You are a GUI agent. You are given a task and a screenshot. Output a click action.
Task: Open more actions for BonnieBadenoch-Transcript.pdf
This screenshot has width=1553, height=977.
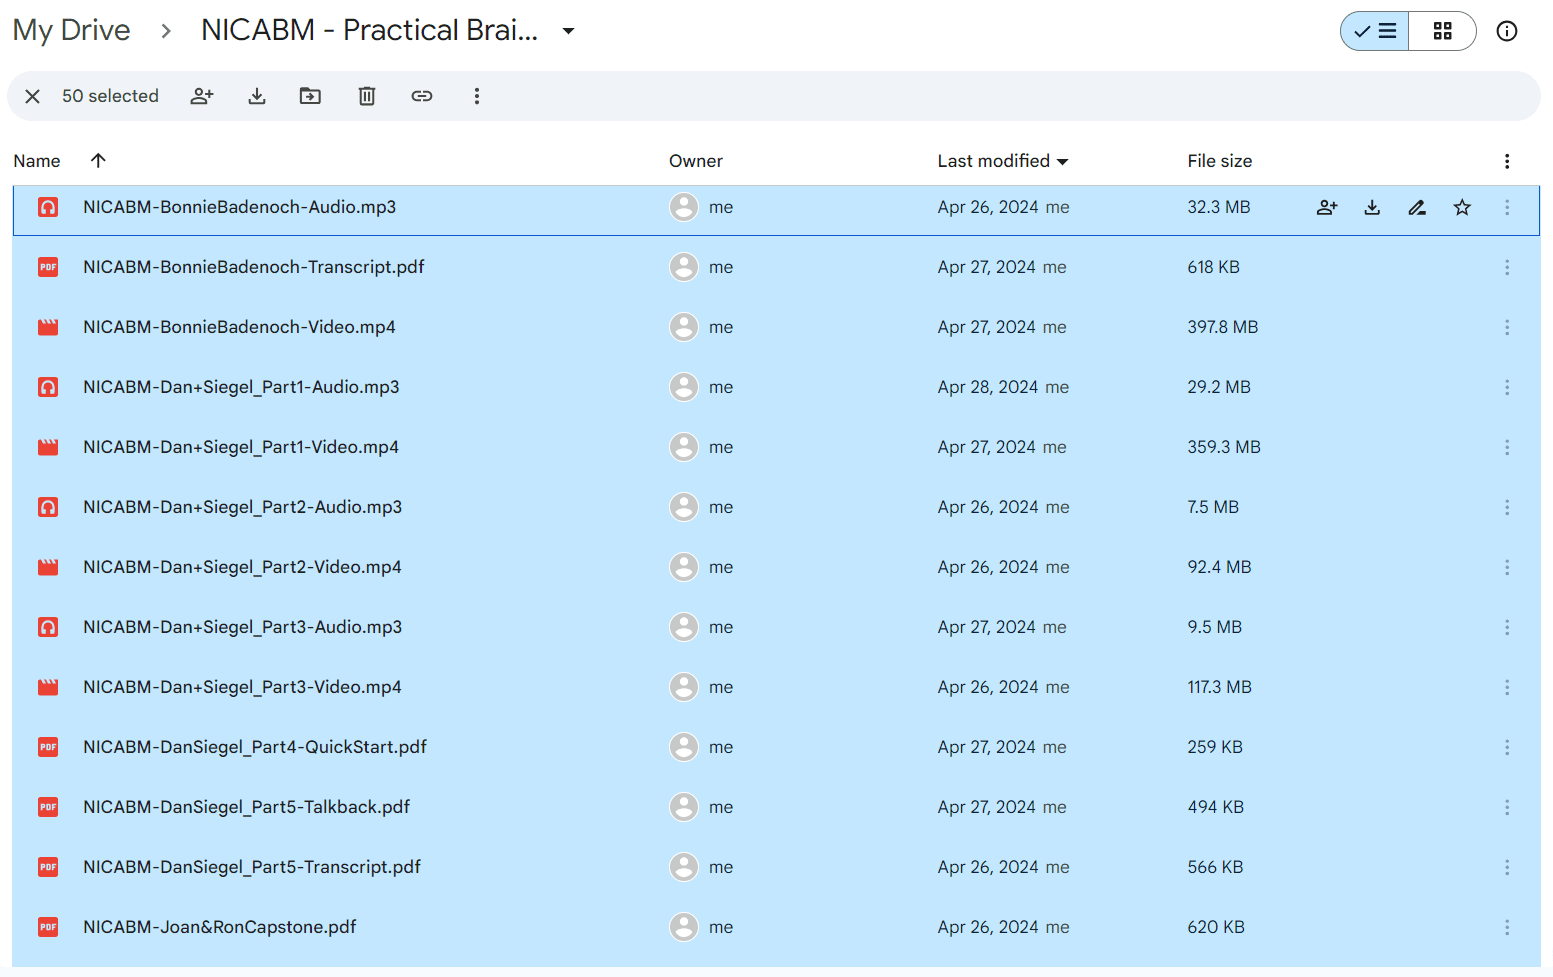tap(1507, 267)
